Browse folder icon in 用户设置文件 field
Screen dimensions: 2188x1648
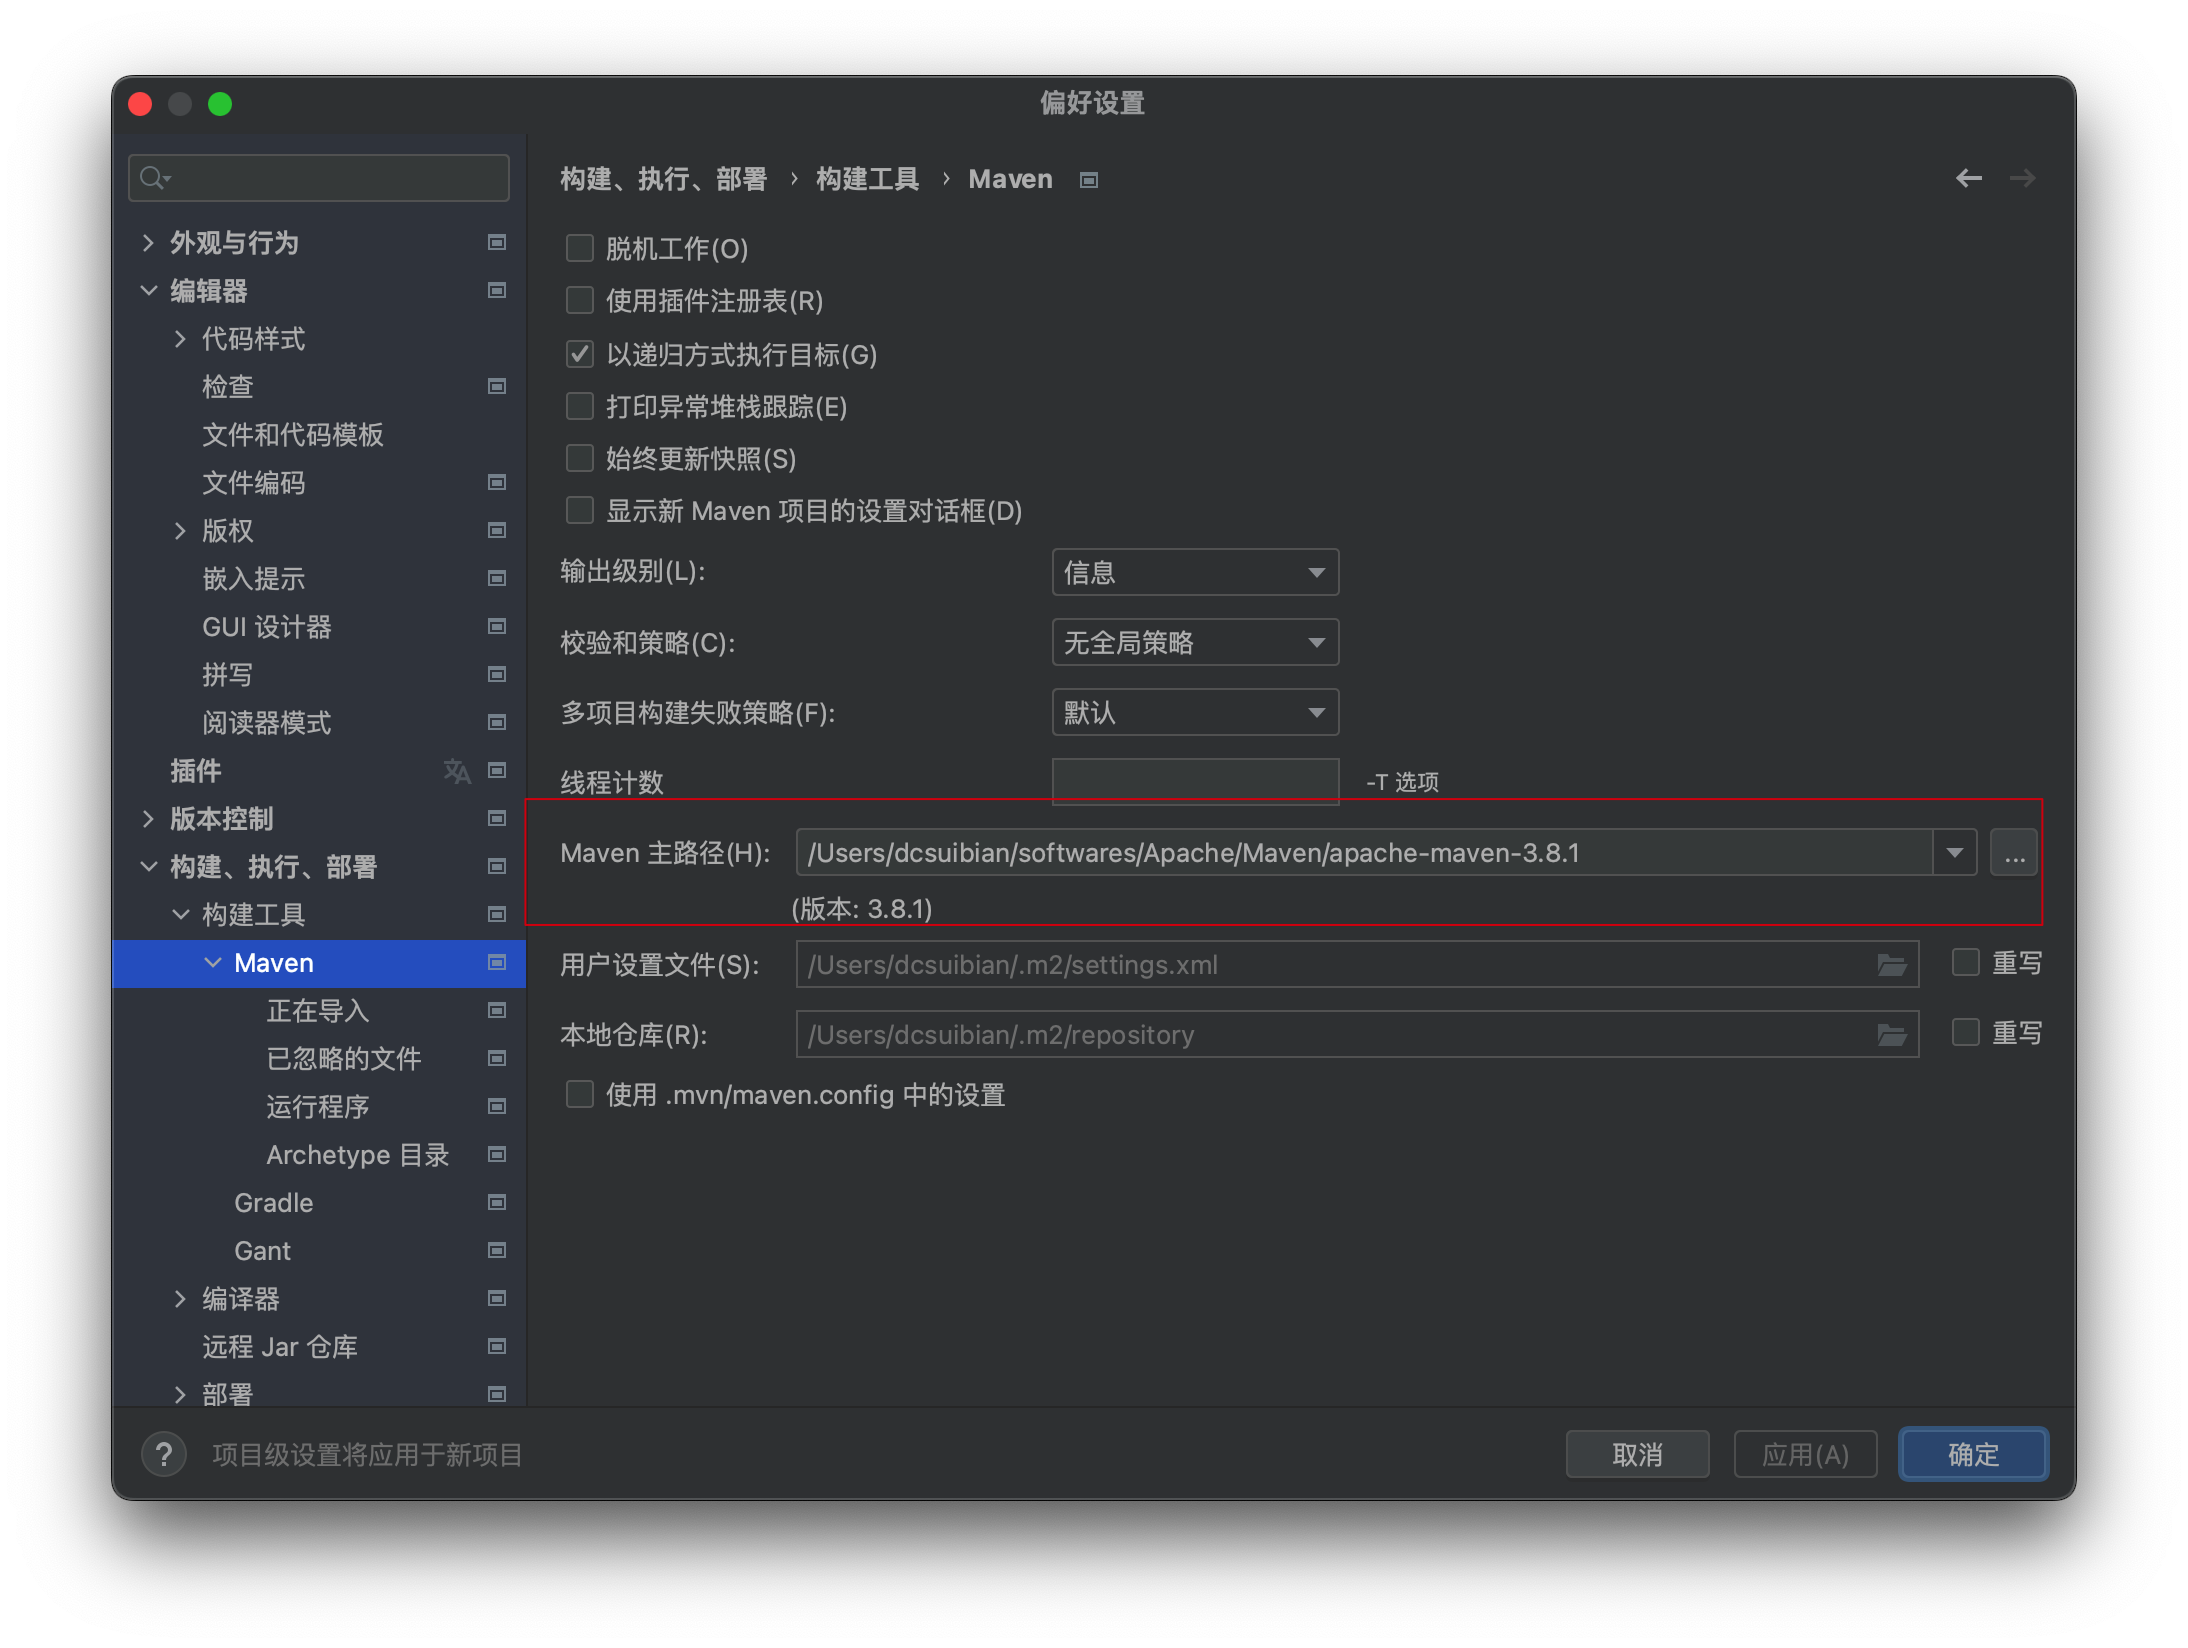pyautogui.click(x=1891, y=965)
